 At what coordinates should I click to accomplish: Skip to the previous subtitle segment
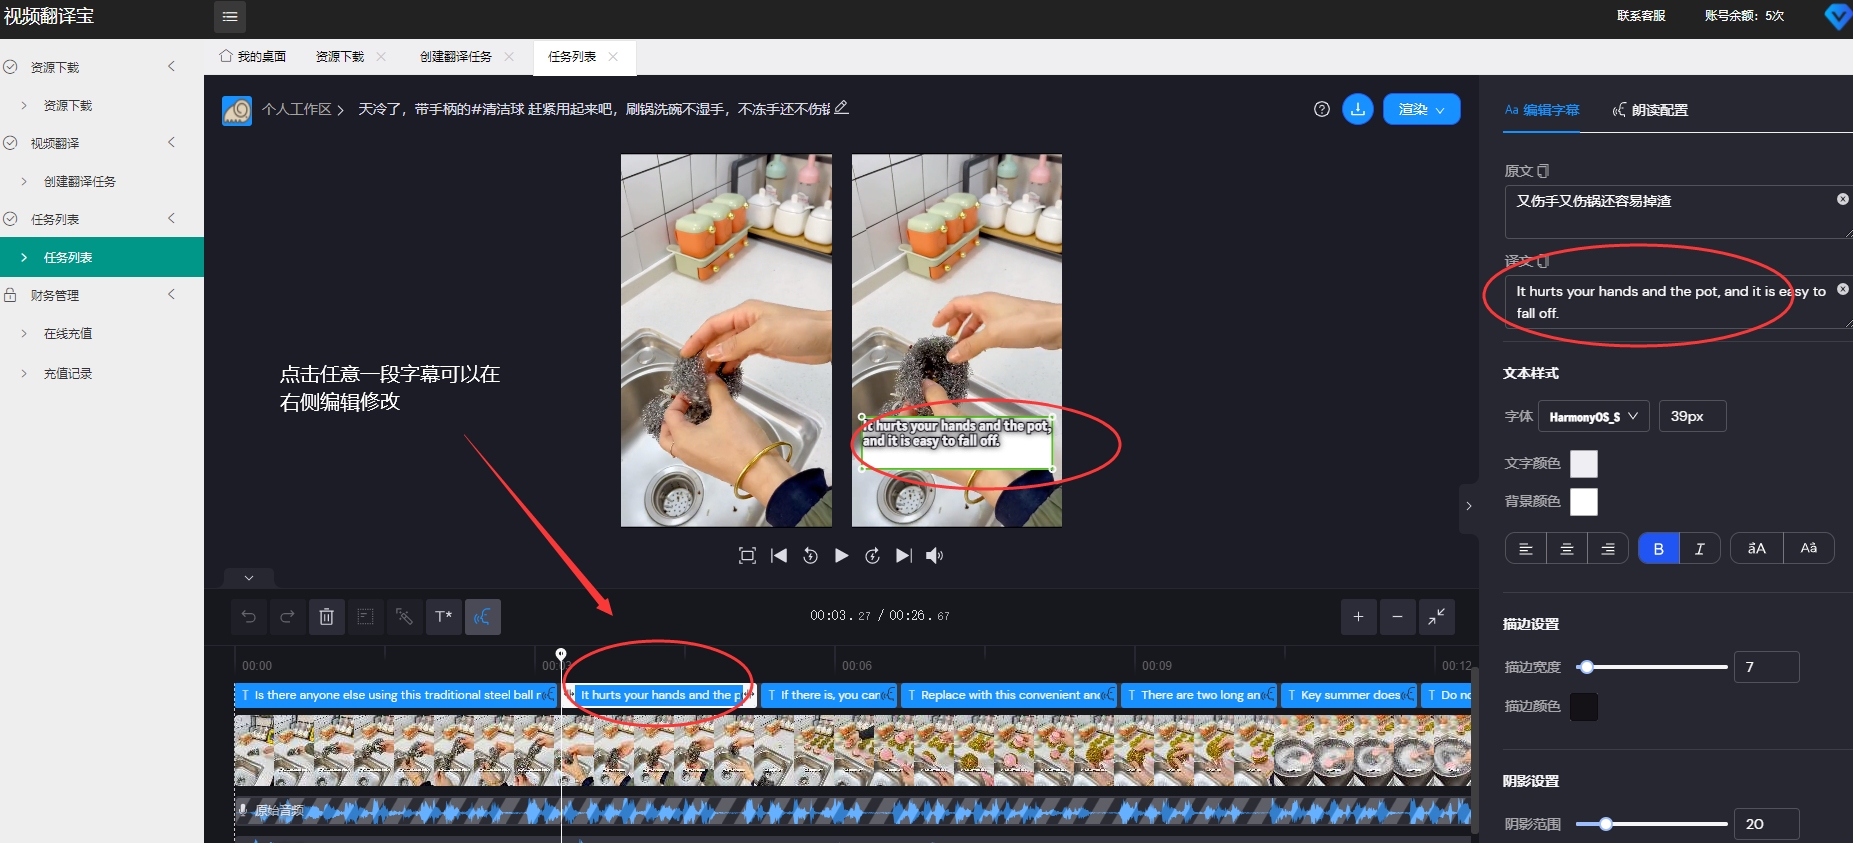point(779,556)
